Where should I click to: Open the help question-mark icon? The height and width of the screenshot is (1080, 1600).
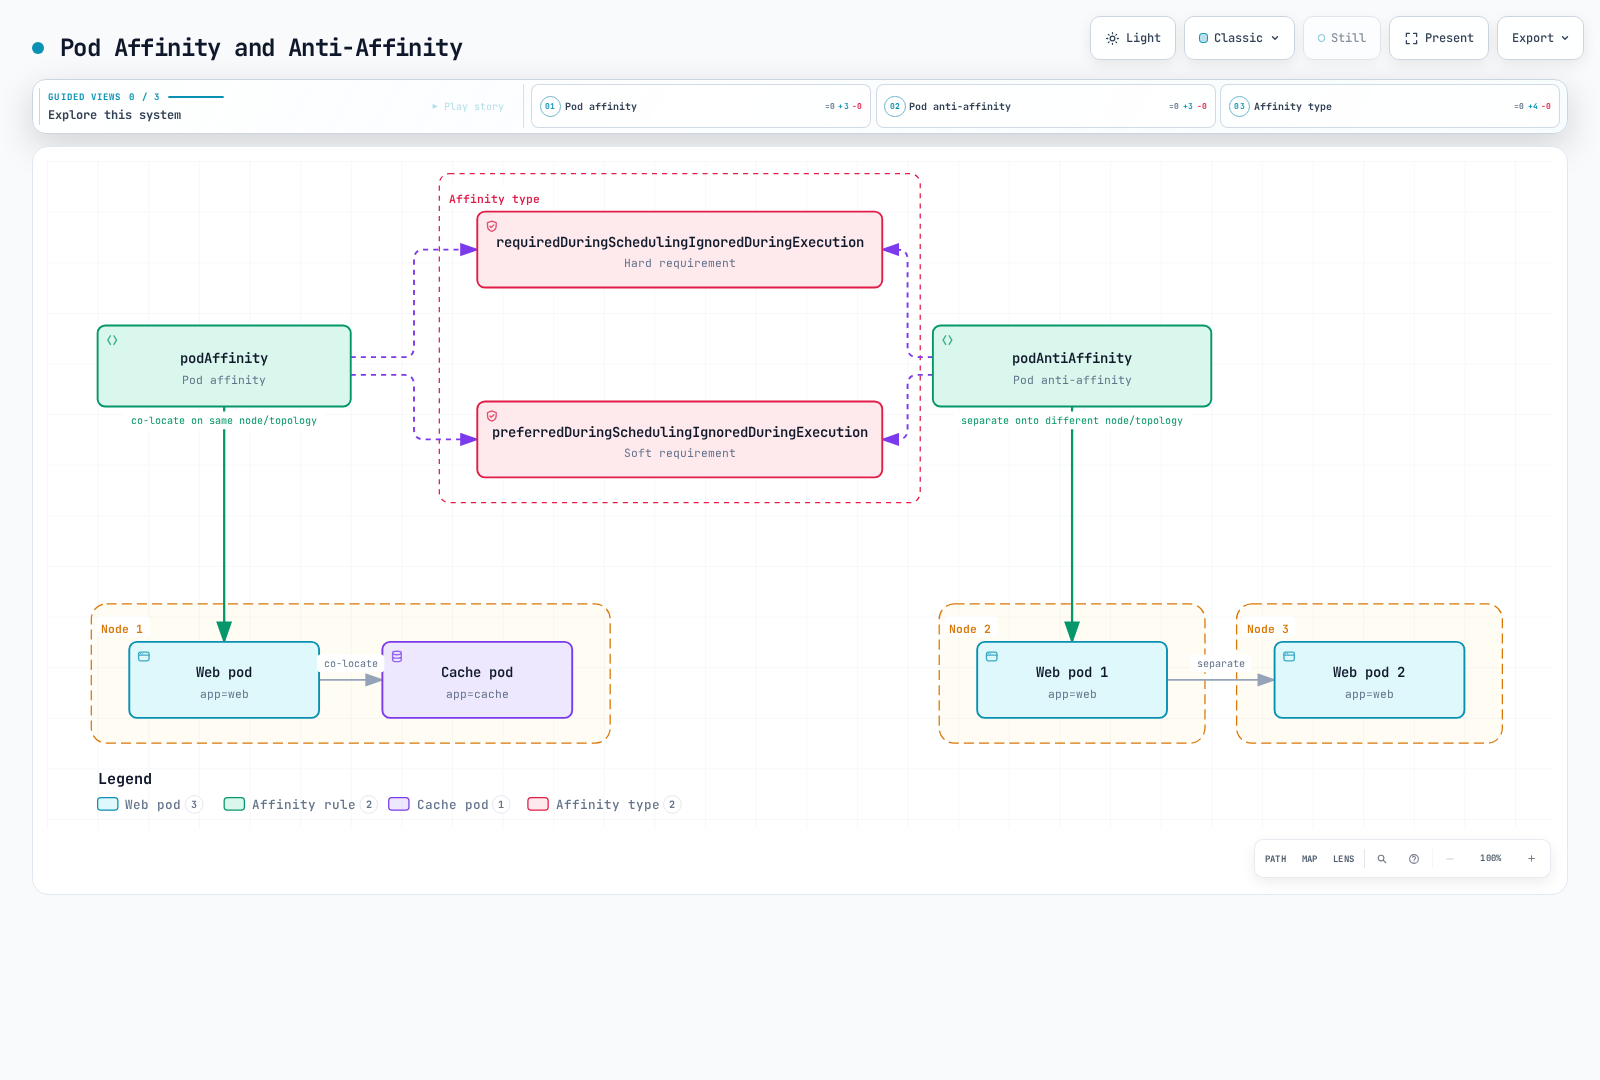click(1414, 859)
